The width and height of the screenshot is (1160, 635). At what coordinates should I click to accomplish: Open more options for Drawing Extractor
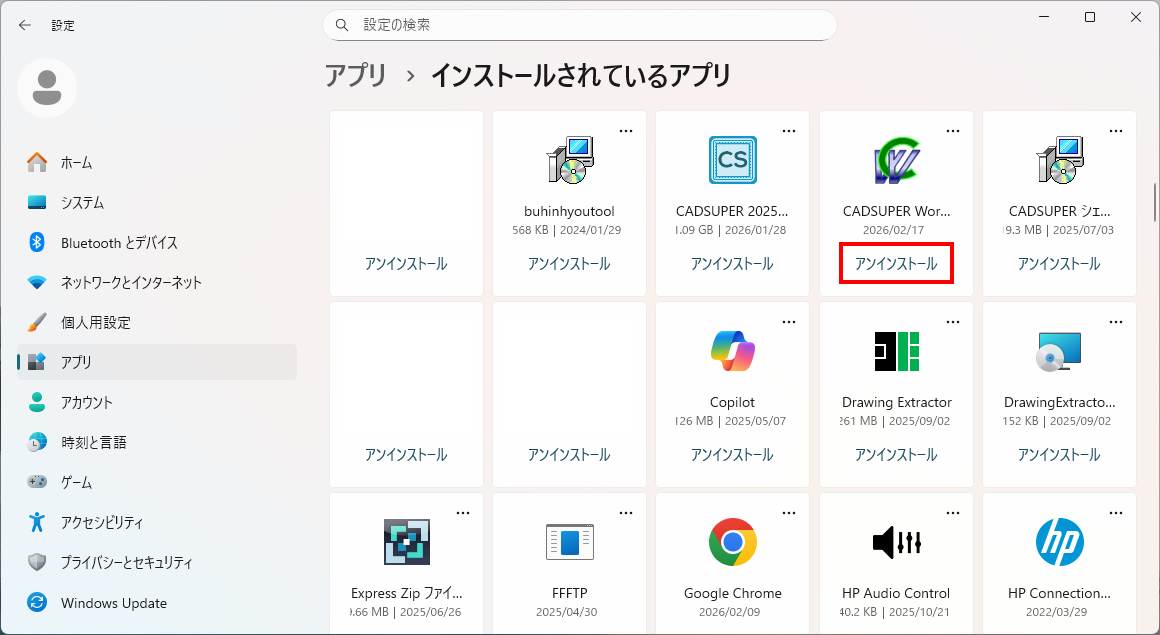coord(953,322)
